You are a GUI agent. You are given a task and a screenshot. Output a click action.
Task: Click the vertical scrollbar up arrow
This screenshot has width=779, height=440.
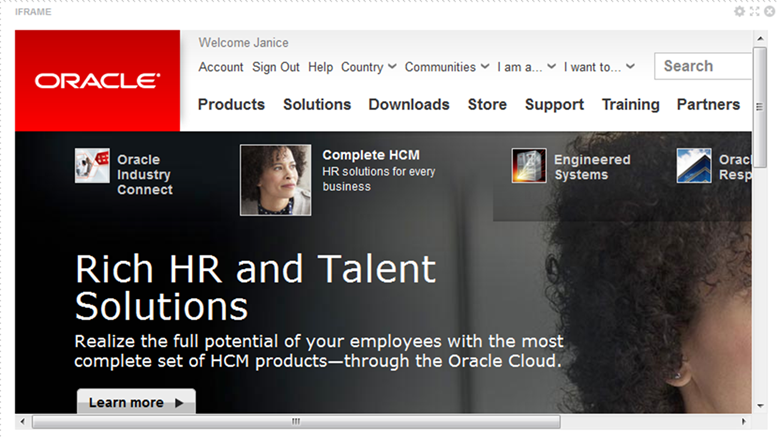[x=760, y=38]
